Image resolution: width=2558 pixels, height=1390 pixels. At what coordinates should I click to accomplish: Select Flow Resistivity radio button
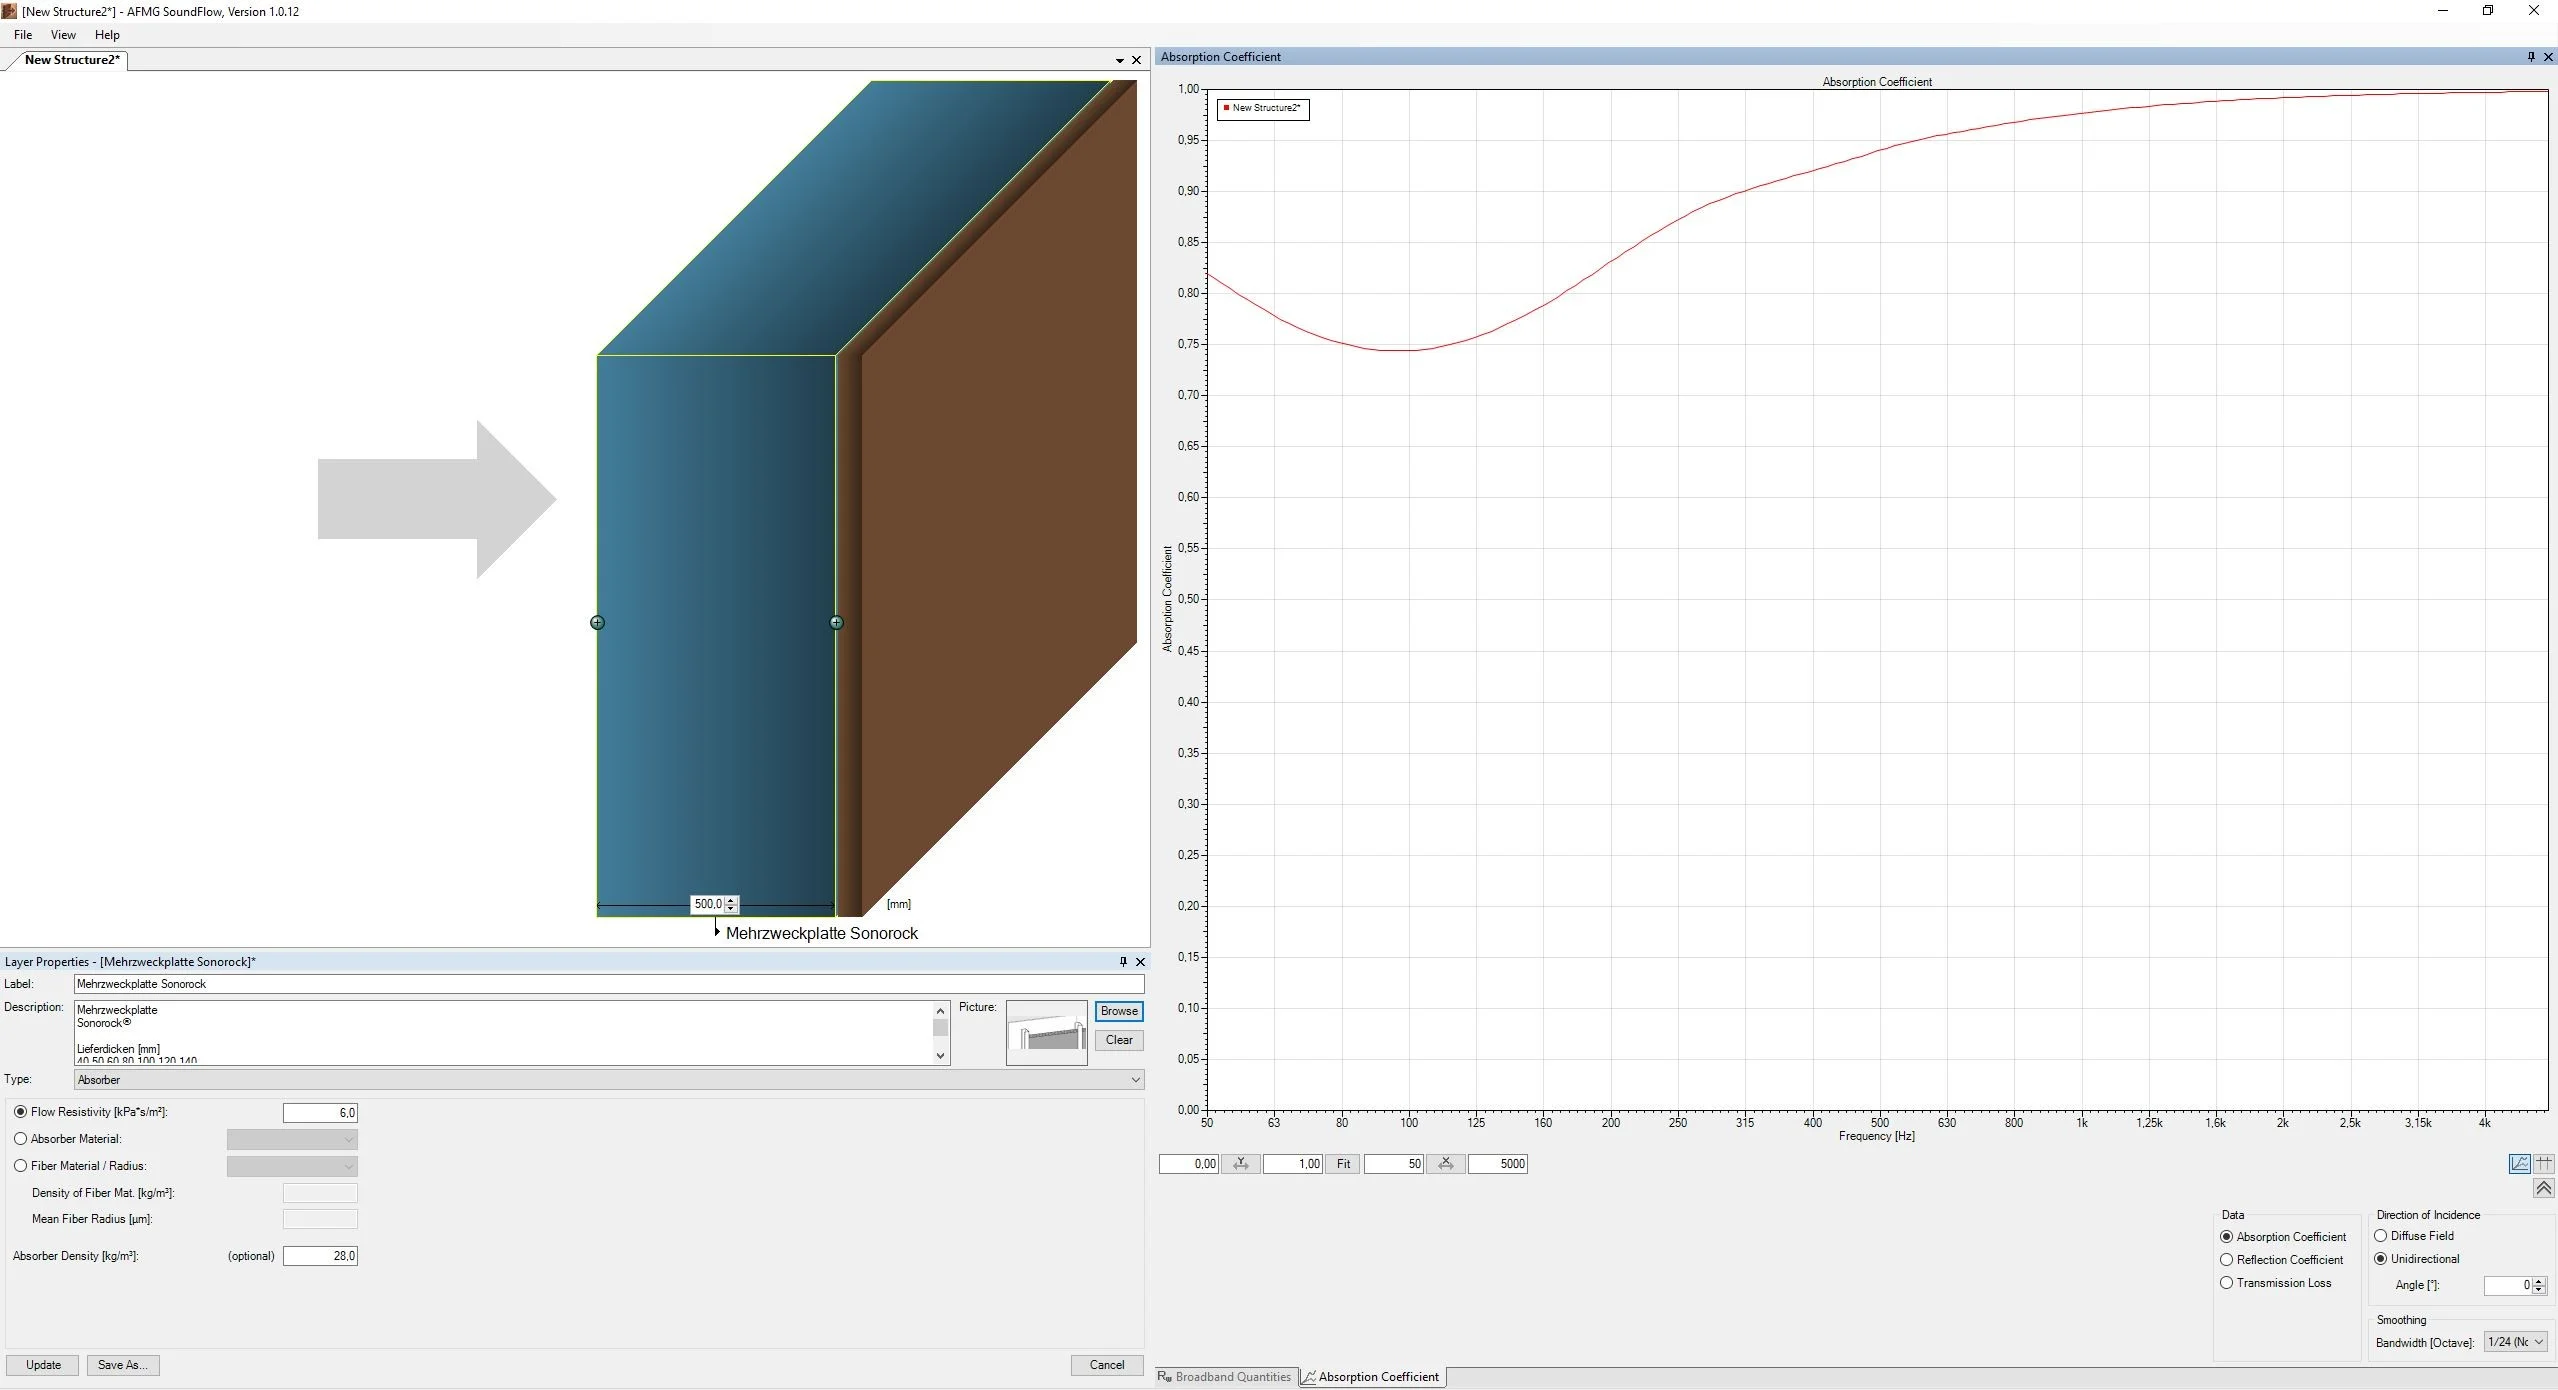click(x=20, y=1112)
